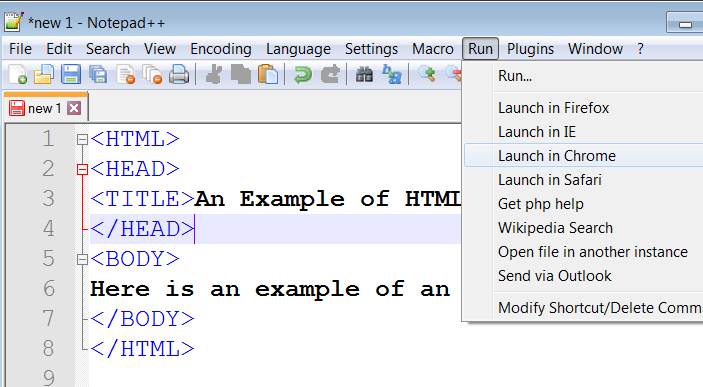This screenshot has height=387, width=703.
Task: Close the new 1 tab
Action: (x=74, y=108)
